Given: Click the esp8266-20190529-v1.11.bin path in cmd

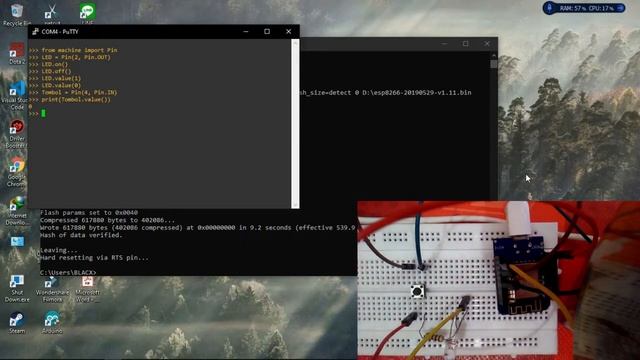Looking at the screenshot, I should 417,93.
